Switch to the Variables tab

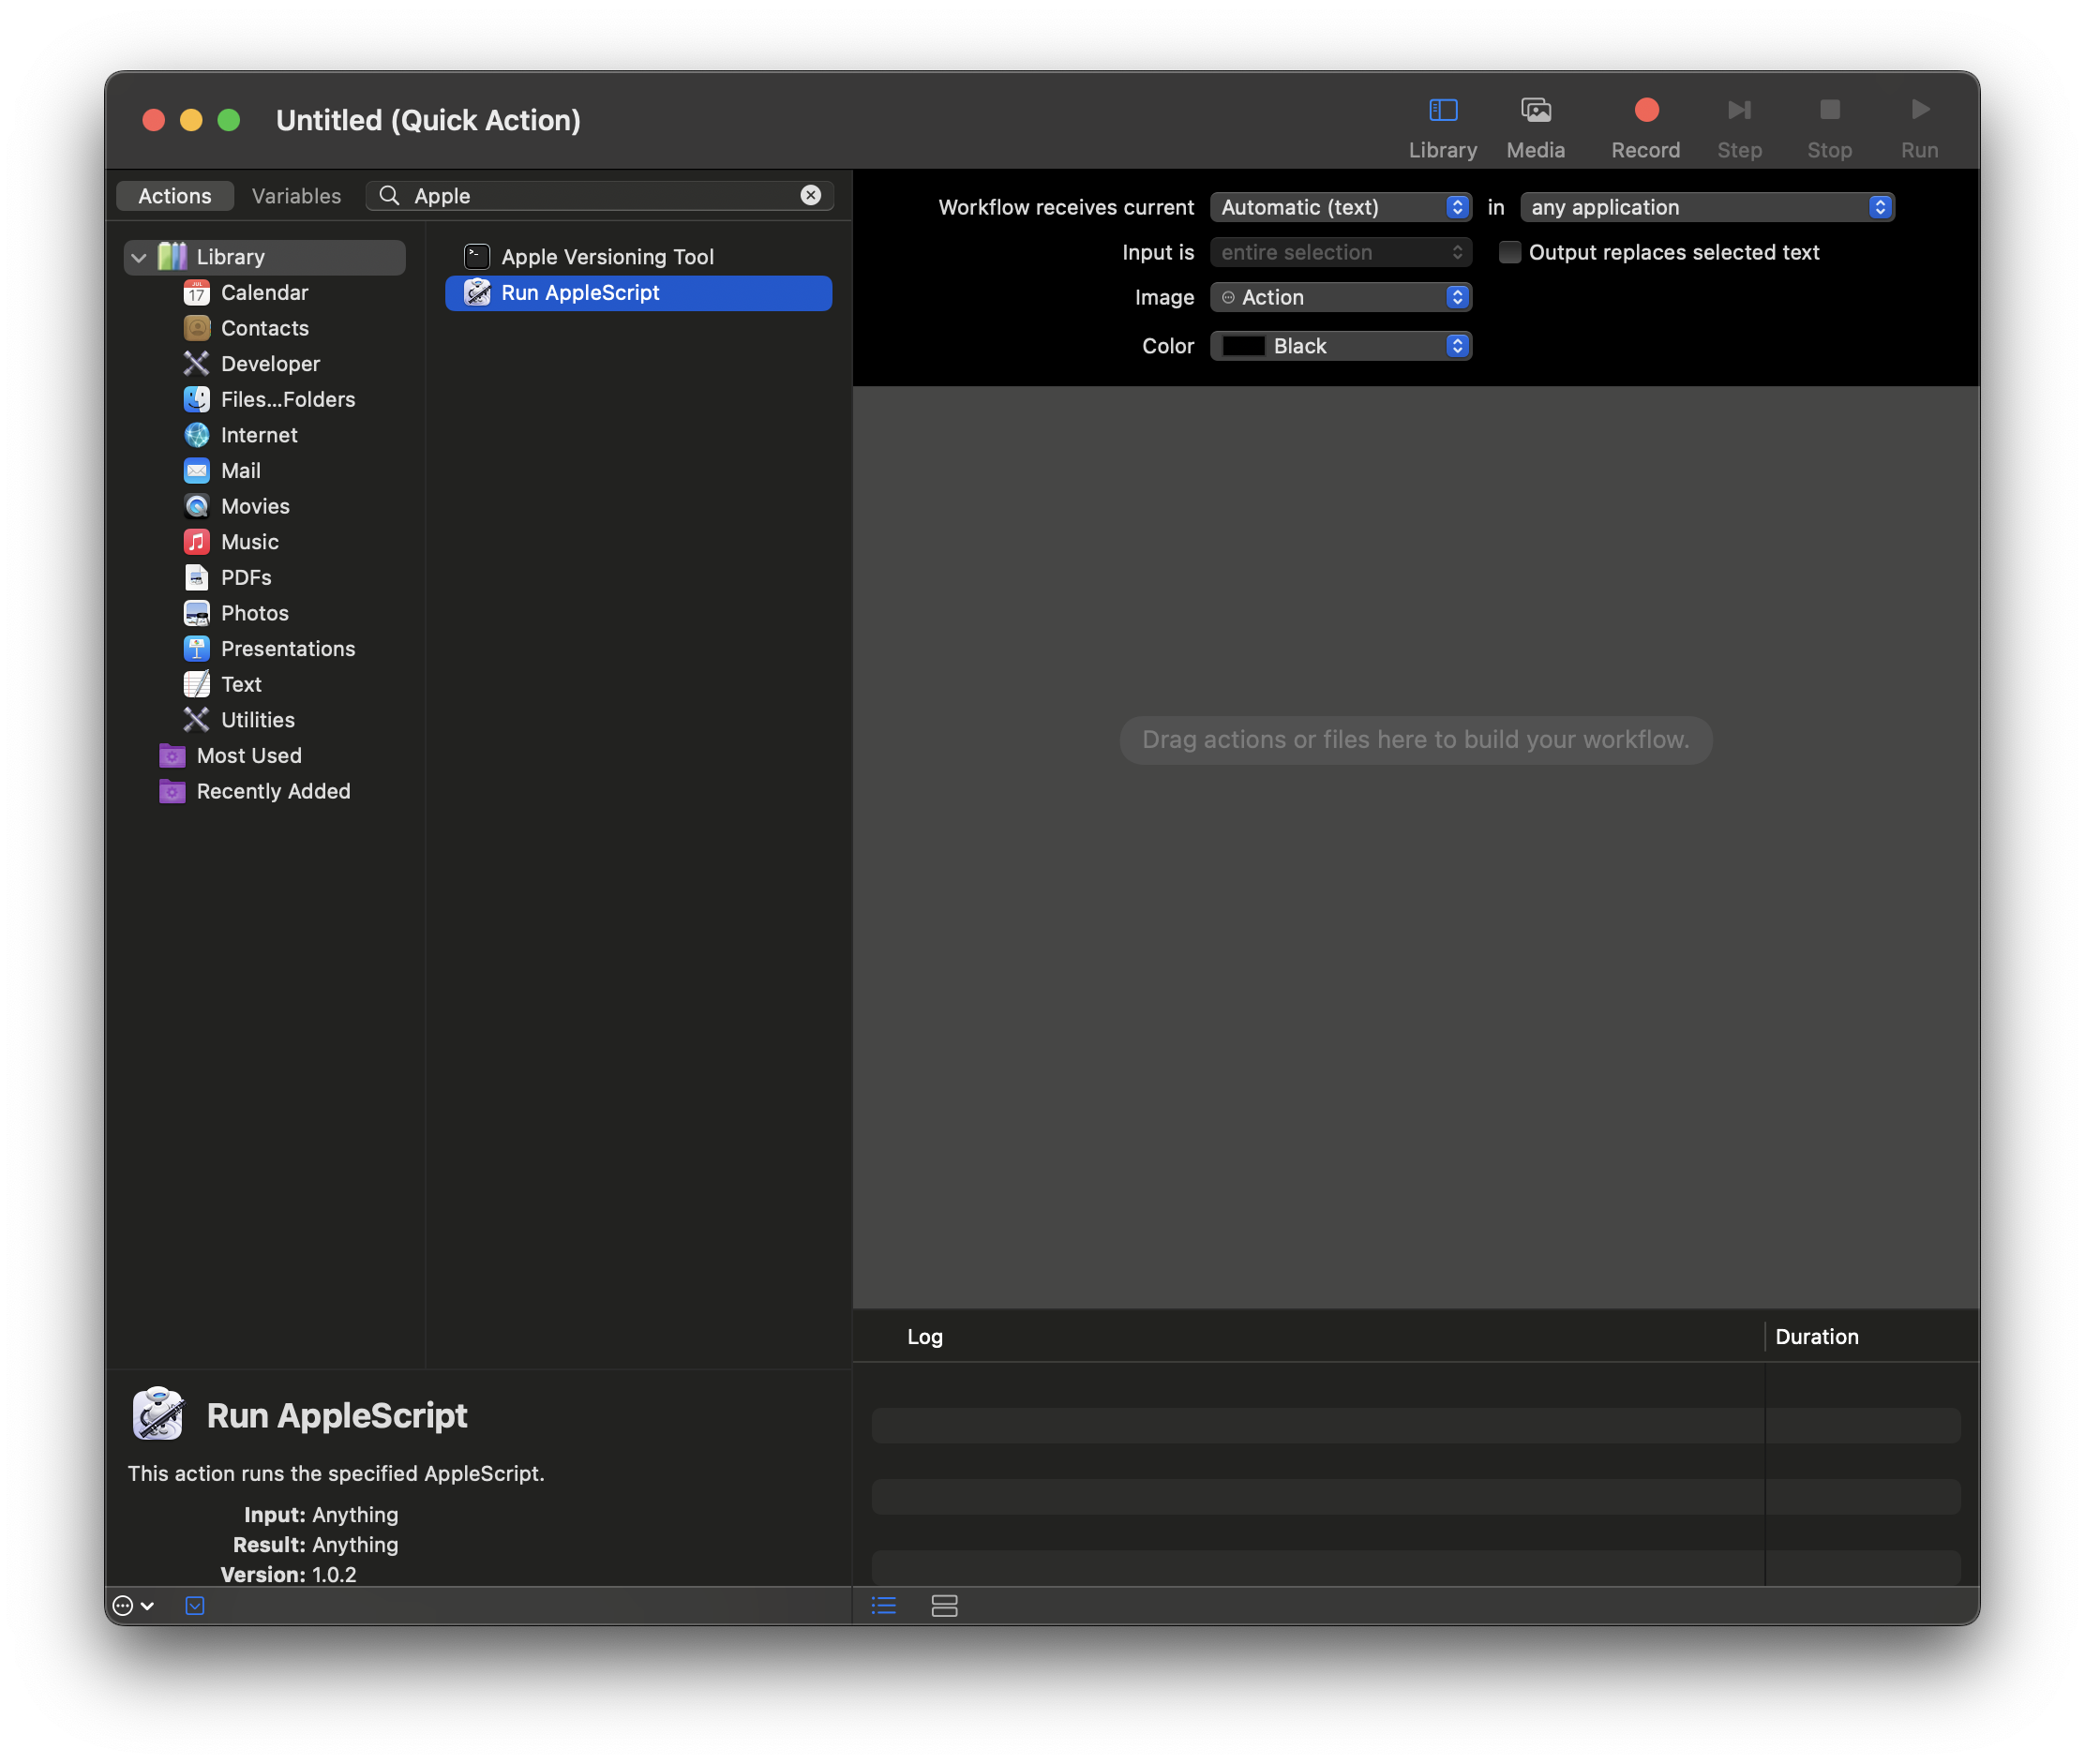(x=296, y=196)
